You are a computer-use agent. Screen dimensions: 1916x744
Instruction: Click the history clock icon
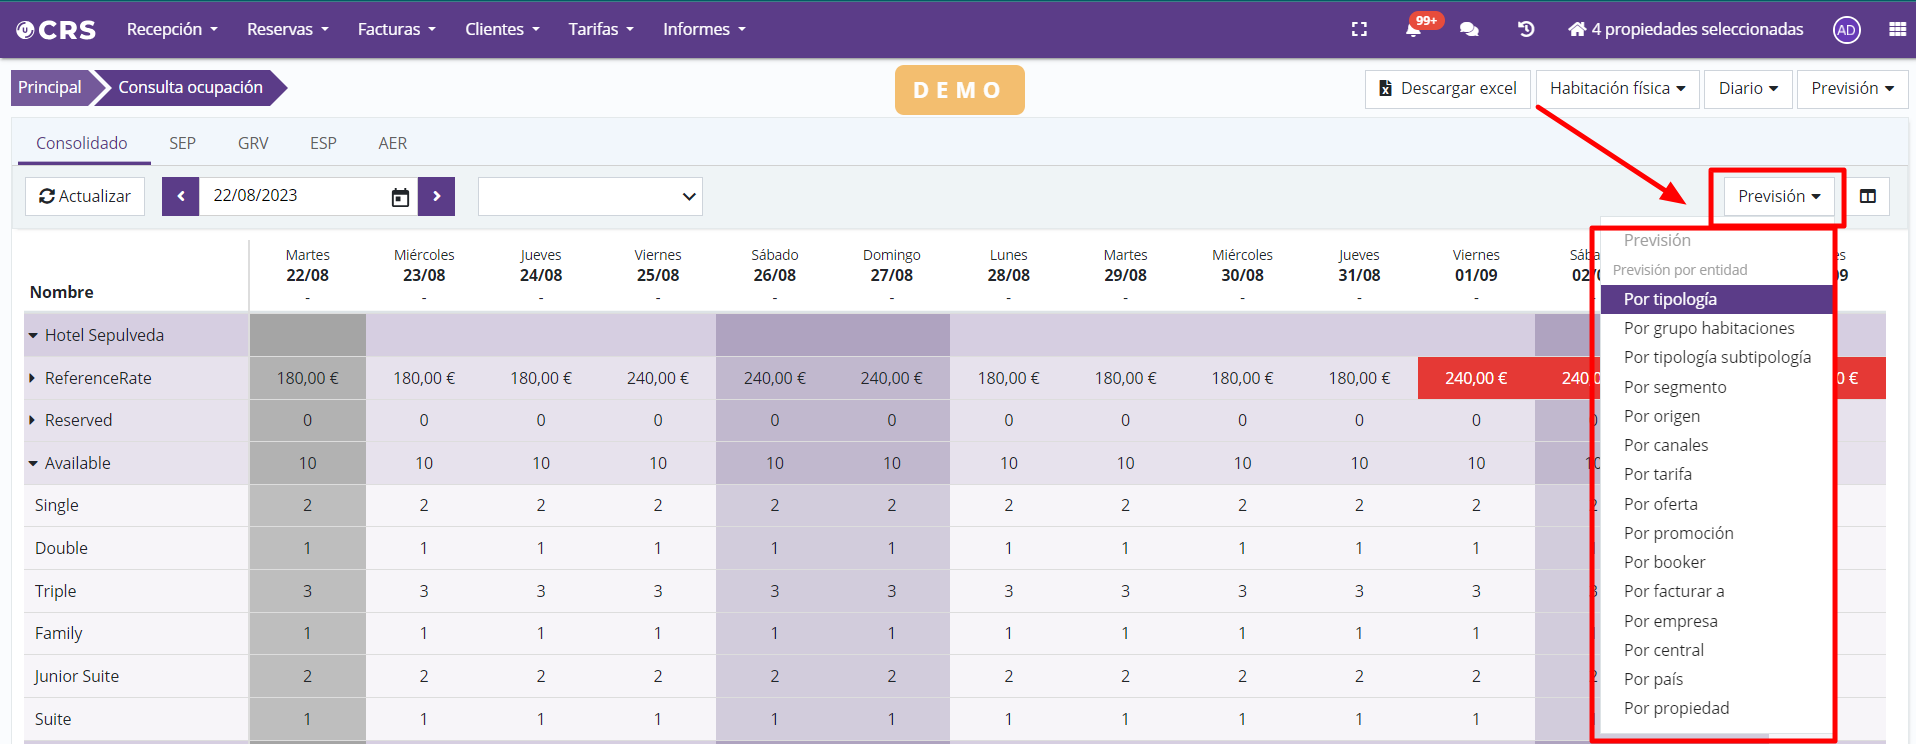click(x=1526, y=29)
